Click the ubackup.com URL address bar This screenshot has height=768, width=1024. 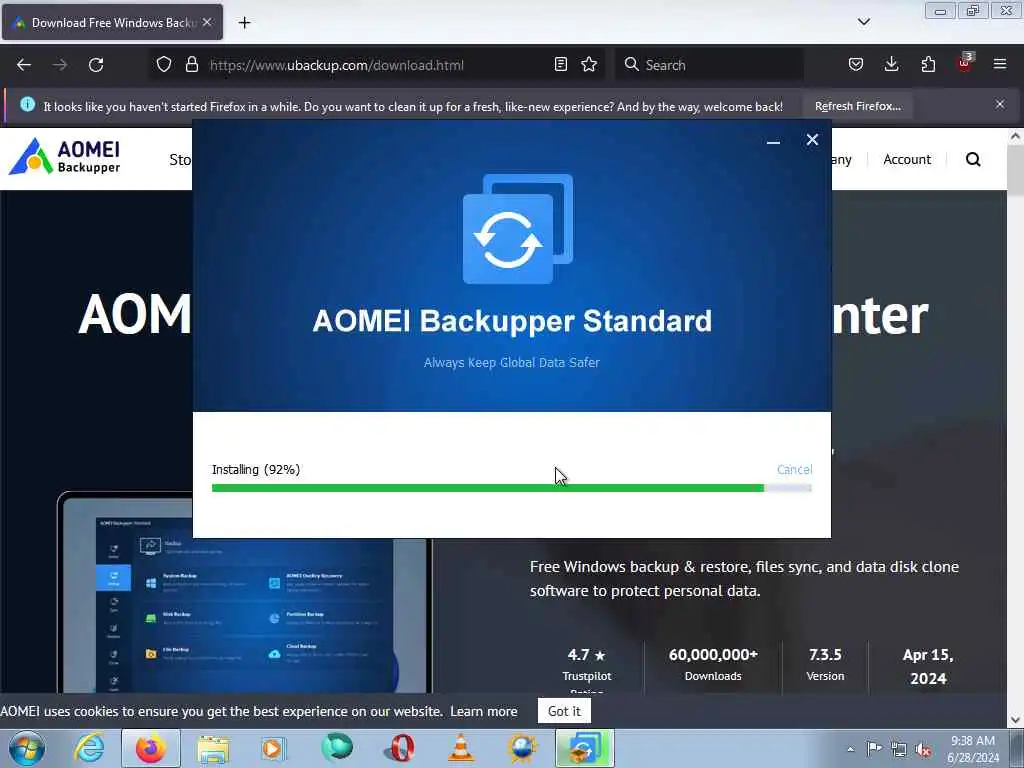coord(336,65)
